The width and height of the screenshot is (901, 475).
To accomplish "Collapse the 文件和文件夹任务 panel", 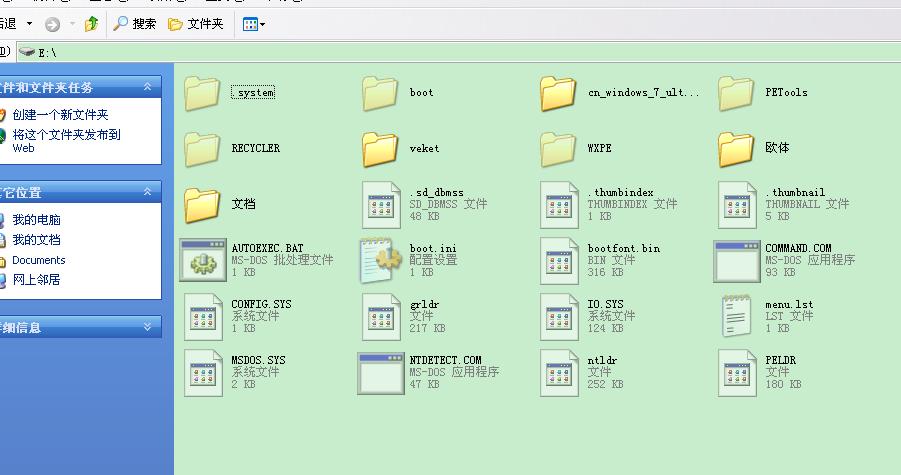I will tap(148, 87).
